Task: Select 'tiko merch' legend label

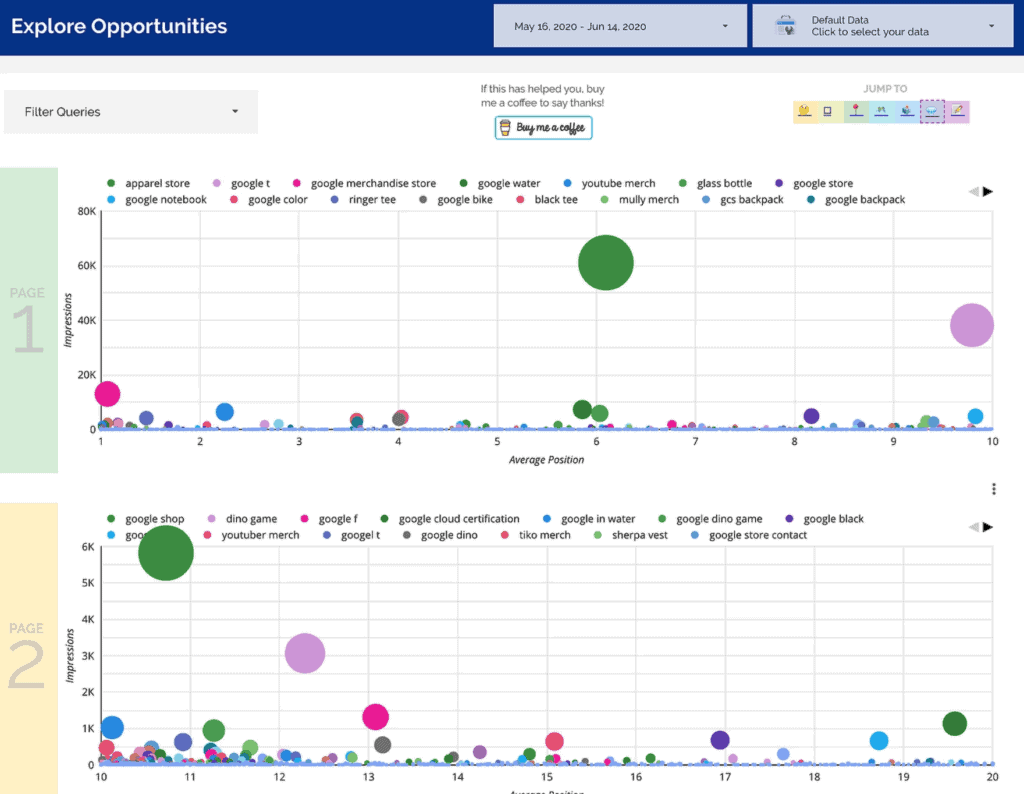Action: 545,535
